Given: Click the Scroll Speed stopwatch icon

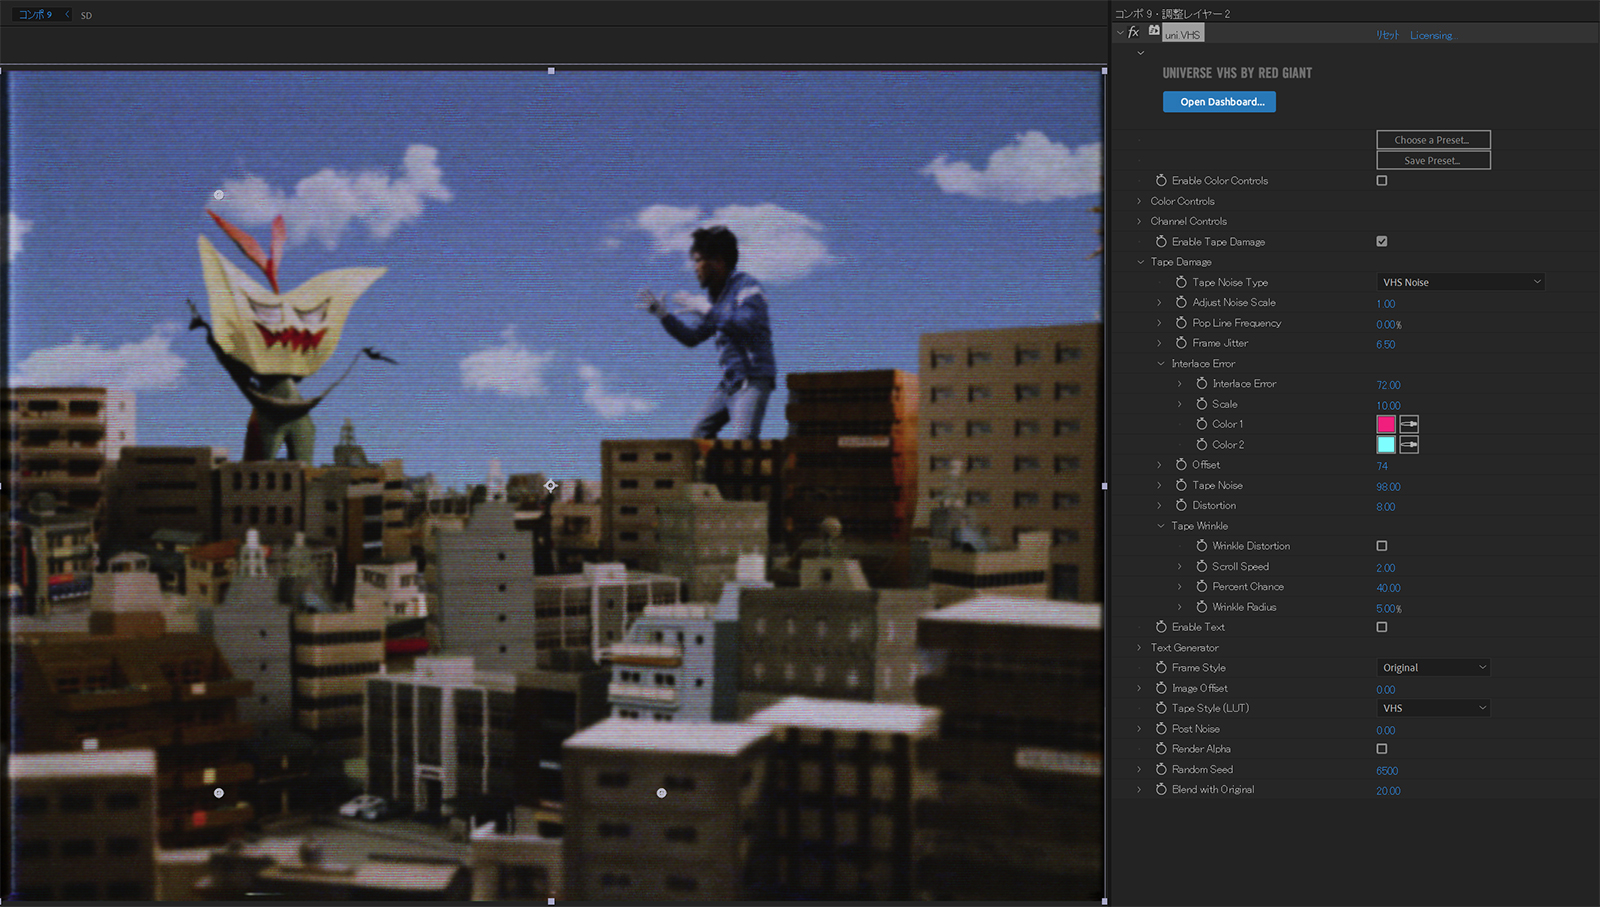Looking at the screenshot, I should click(1202, 567).
